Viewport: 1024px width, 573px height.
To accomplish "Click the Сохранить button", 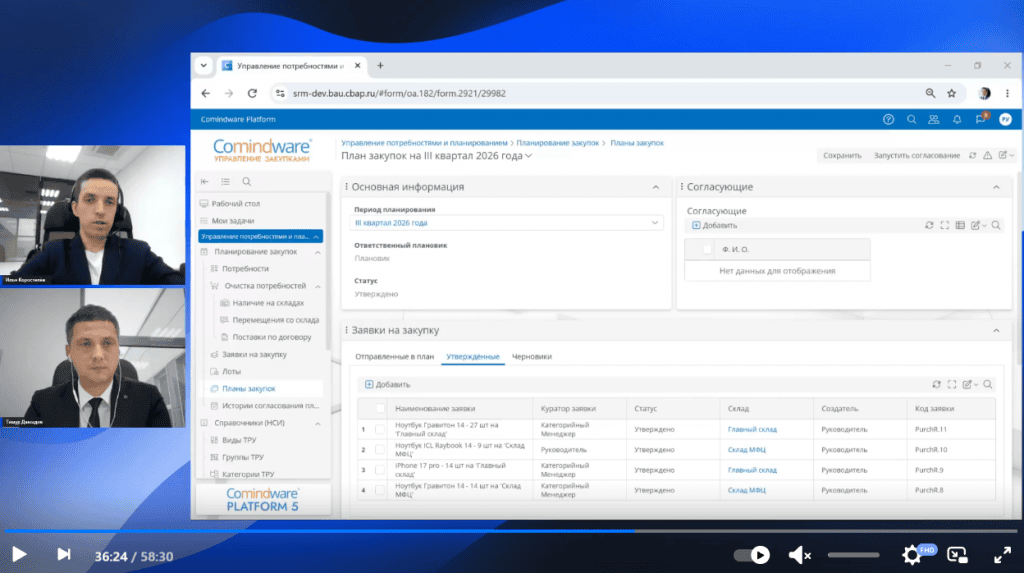I will pyautogui.click(x=842, y=156).
